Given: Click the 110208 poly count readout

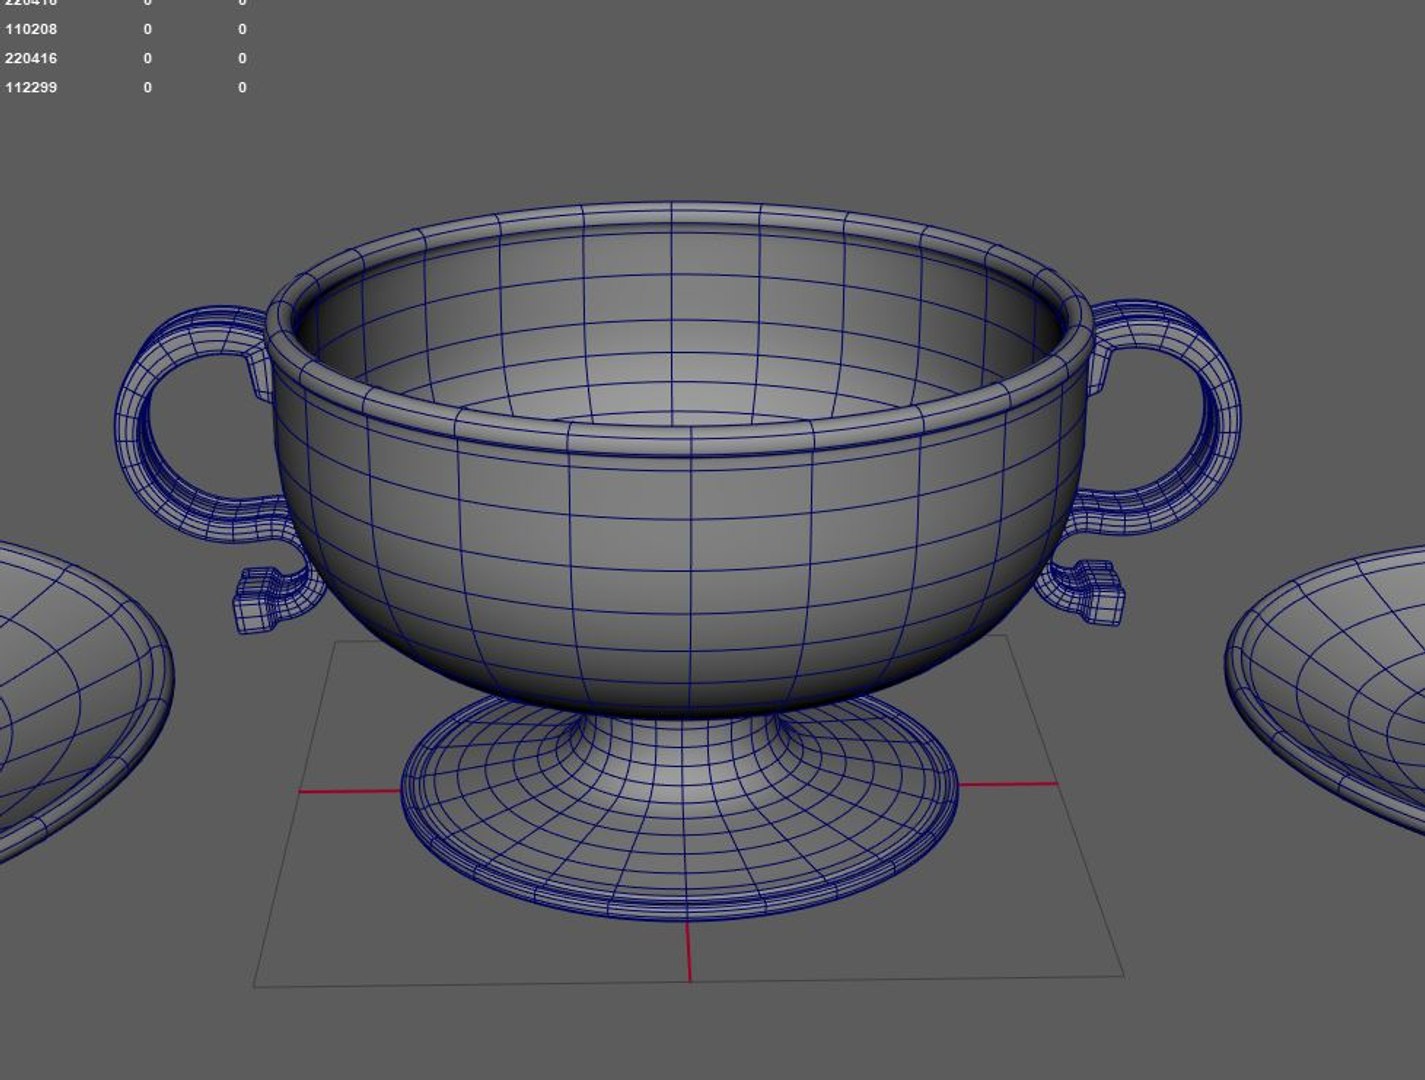Looking at the screenshot, I should click(x=31, y=29).
